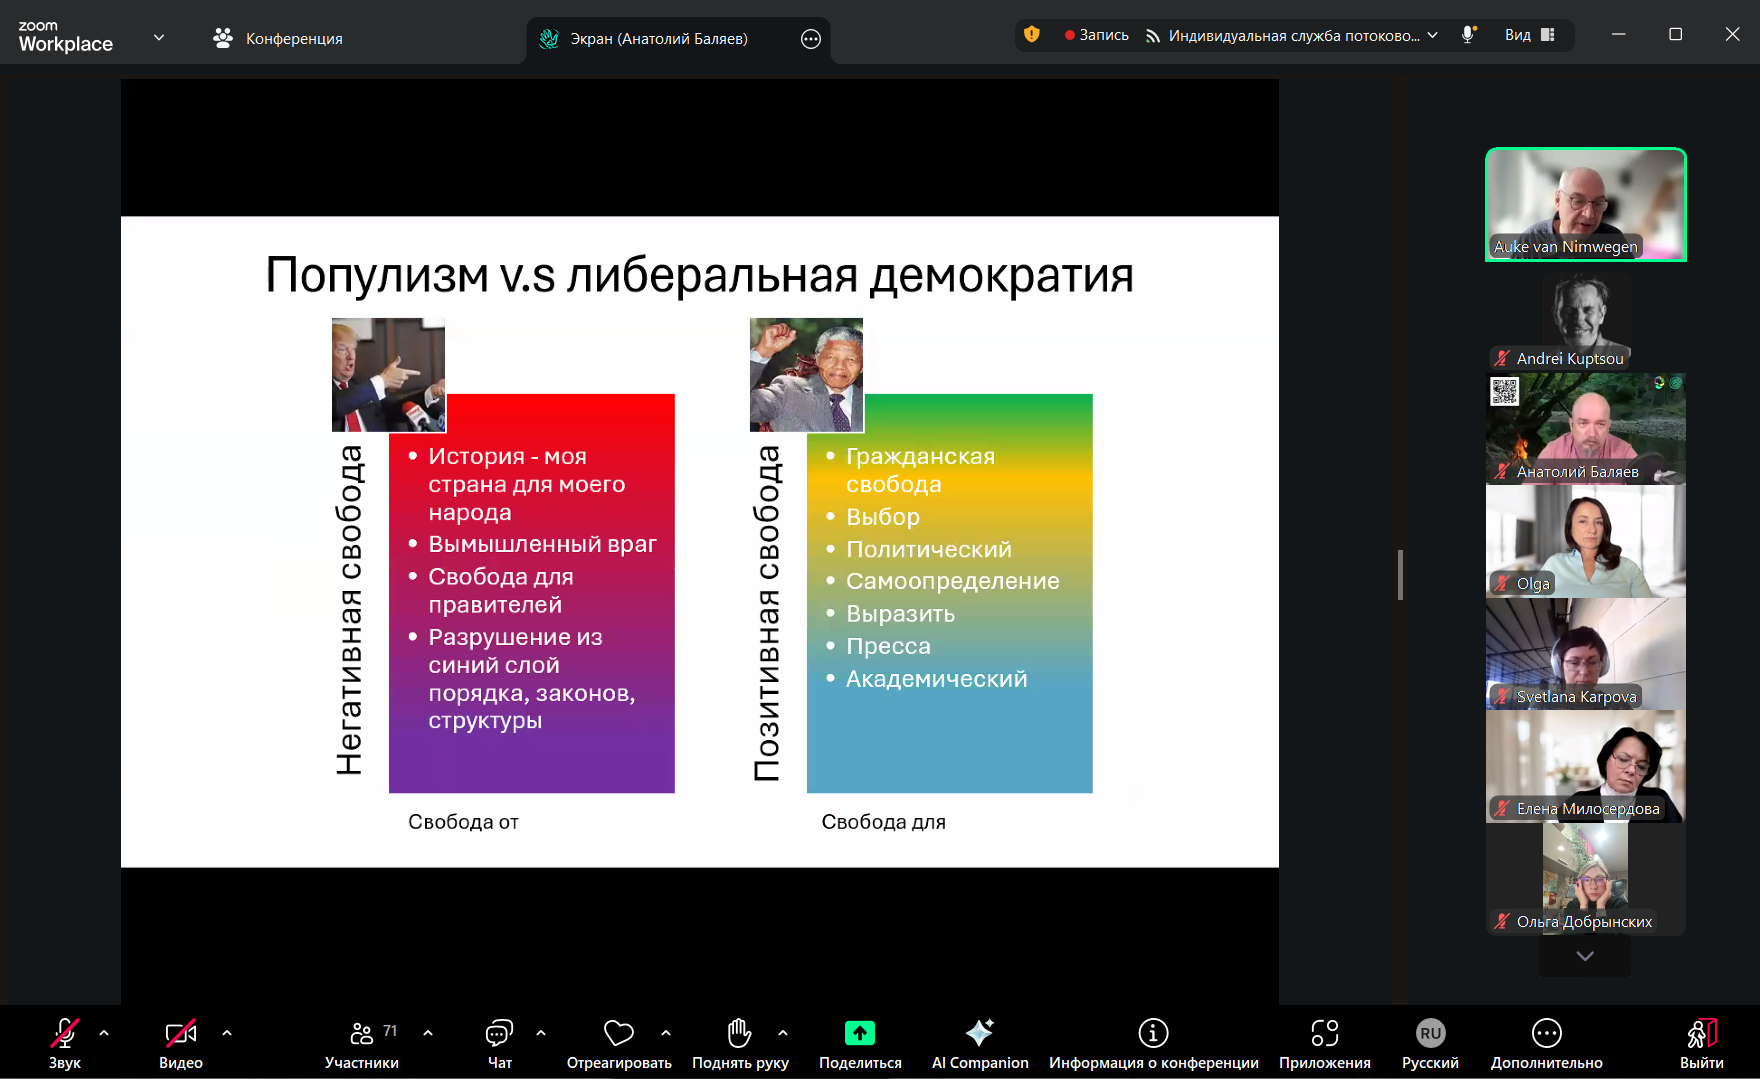This screenshot has width=1760, height=1079.
Task: Launch AI Companion
Action: coord(979,1043)
